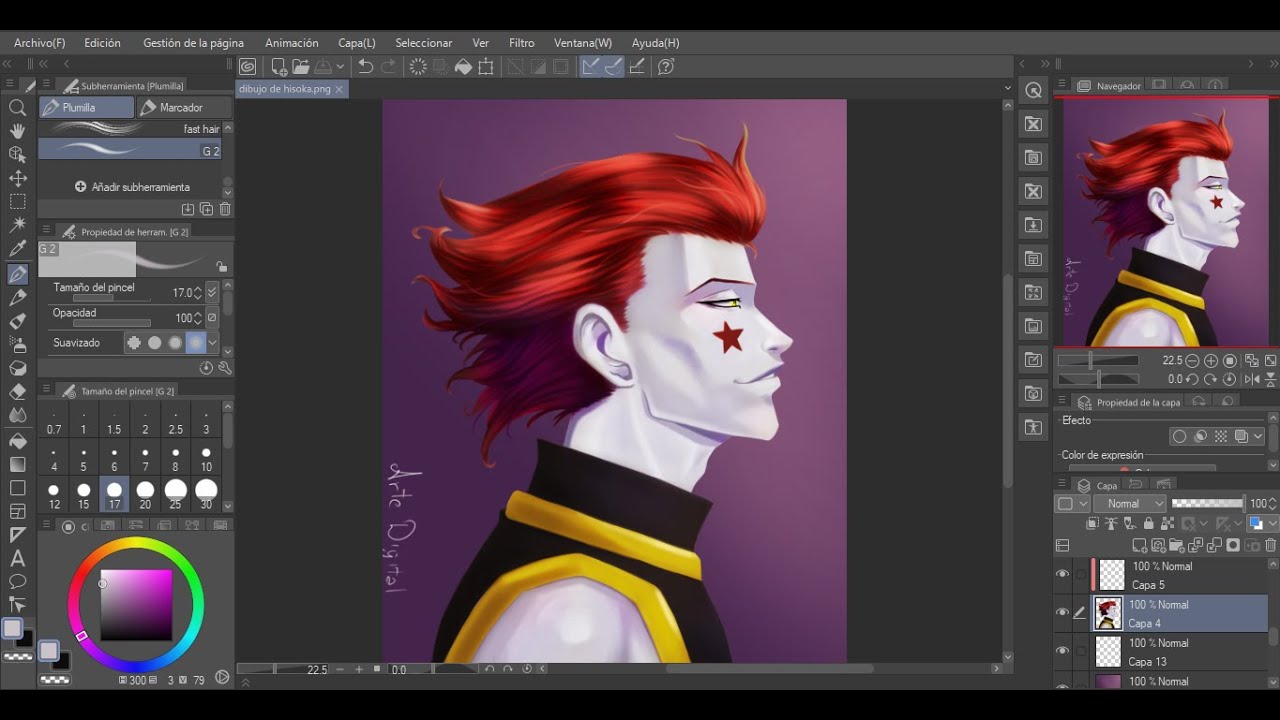Select the Hand move-view tool
This screenshot has width=1280, height=720.
tap(17, 131)
